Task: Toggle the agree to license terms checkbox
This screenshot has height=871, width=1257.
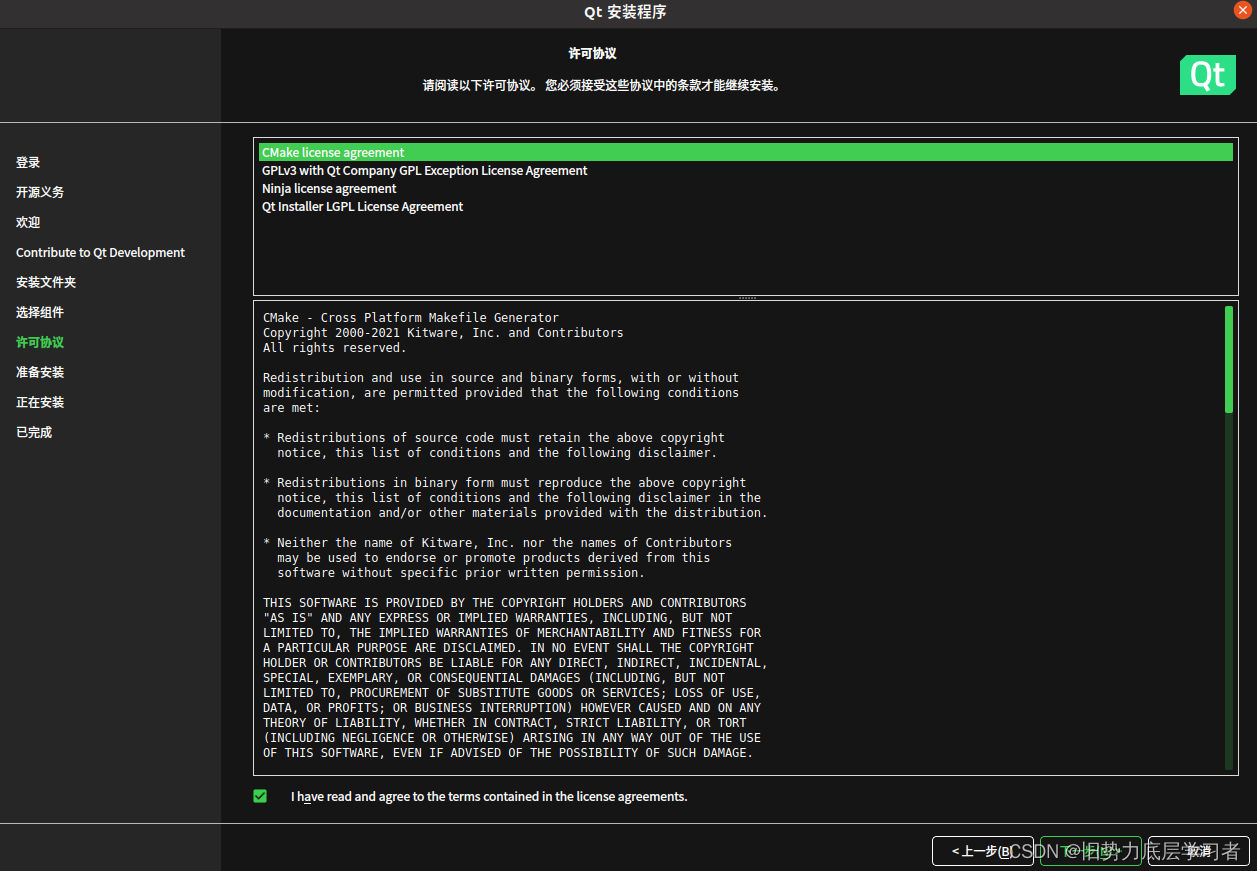Action: [260, 796]
